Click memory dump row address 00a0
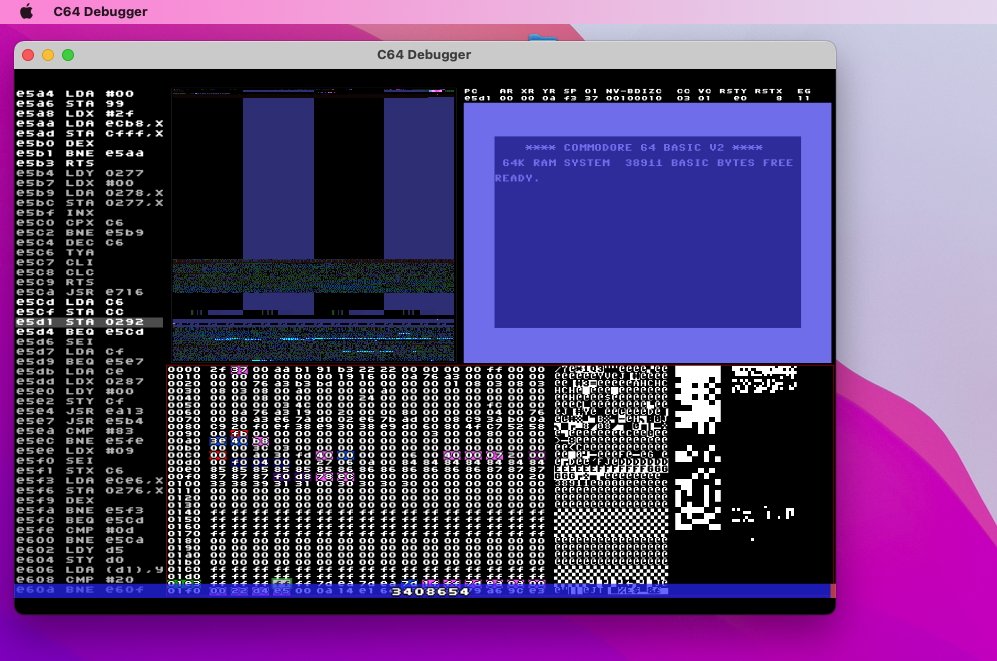This screenshot has width=997, height=661. 184,440
